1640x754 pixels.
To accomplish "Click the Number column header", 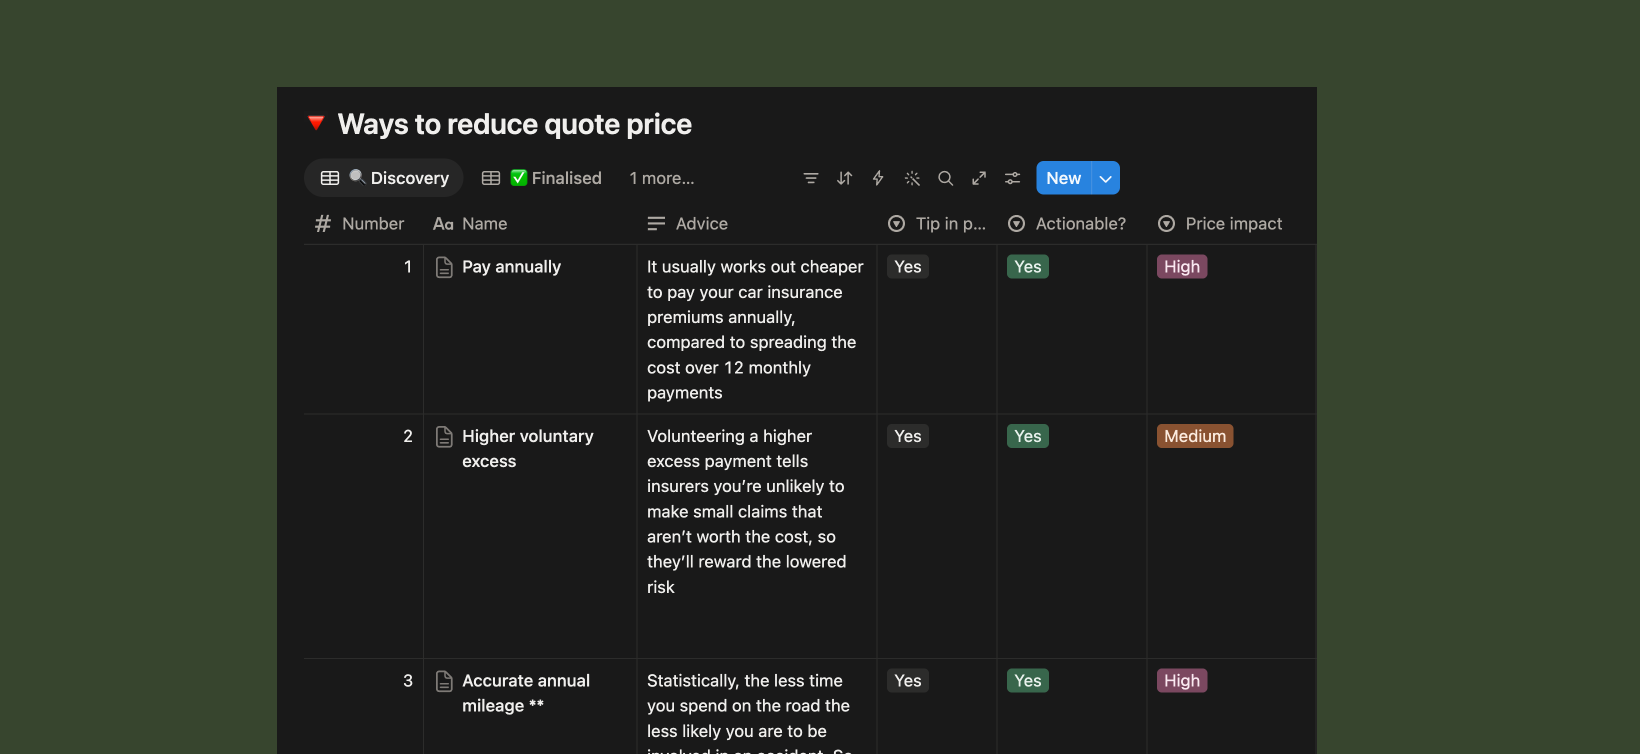I will click(360, 224).
